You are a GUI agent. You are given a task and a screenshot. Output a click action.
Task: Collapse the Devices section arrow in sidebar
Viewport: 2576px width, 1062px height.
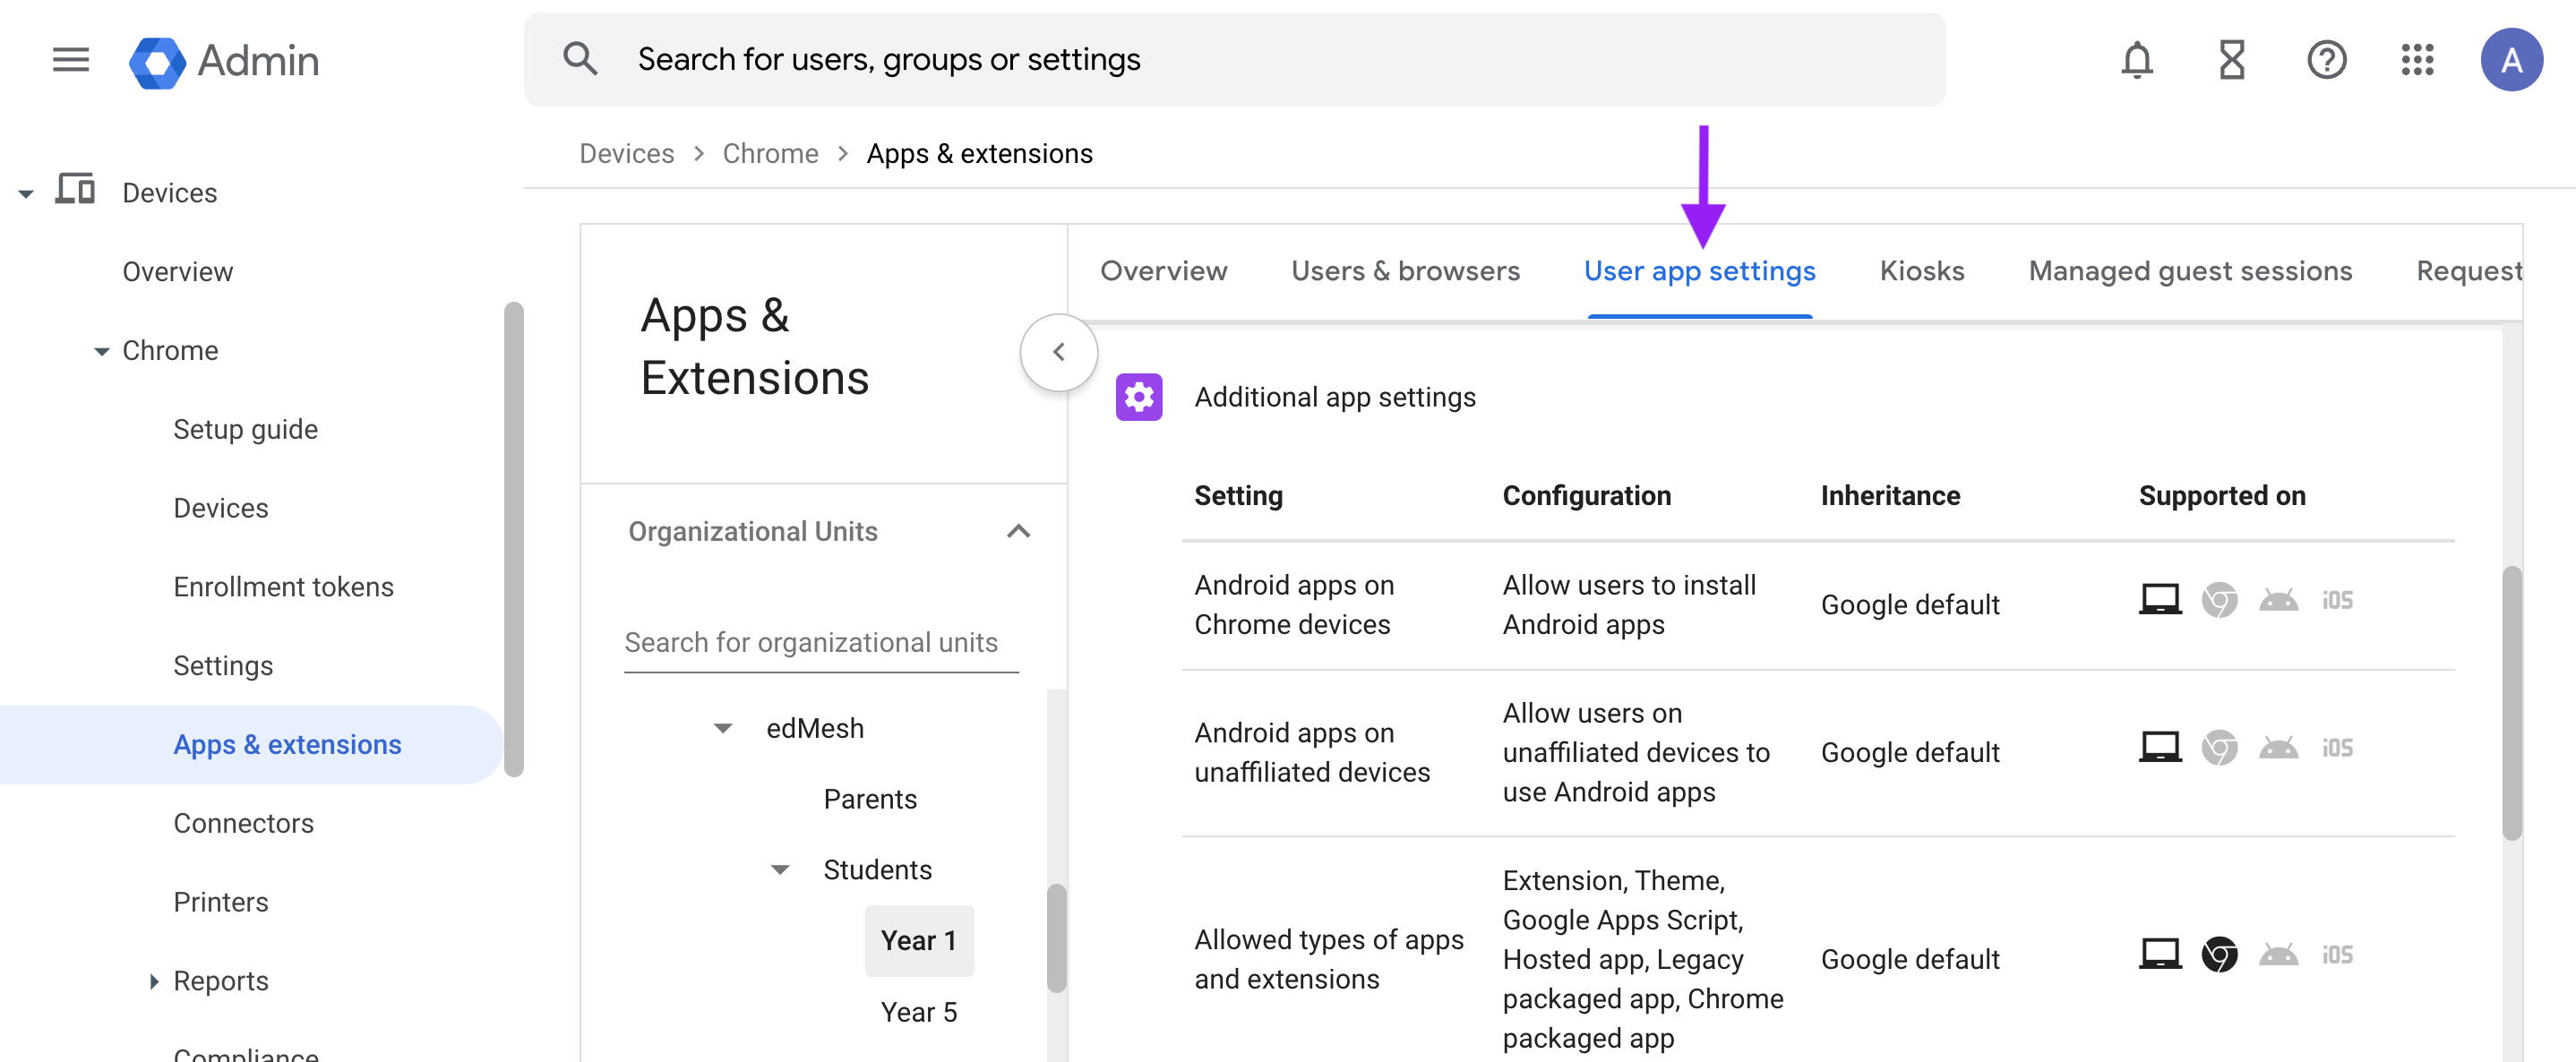26,194
